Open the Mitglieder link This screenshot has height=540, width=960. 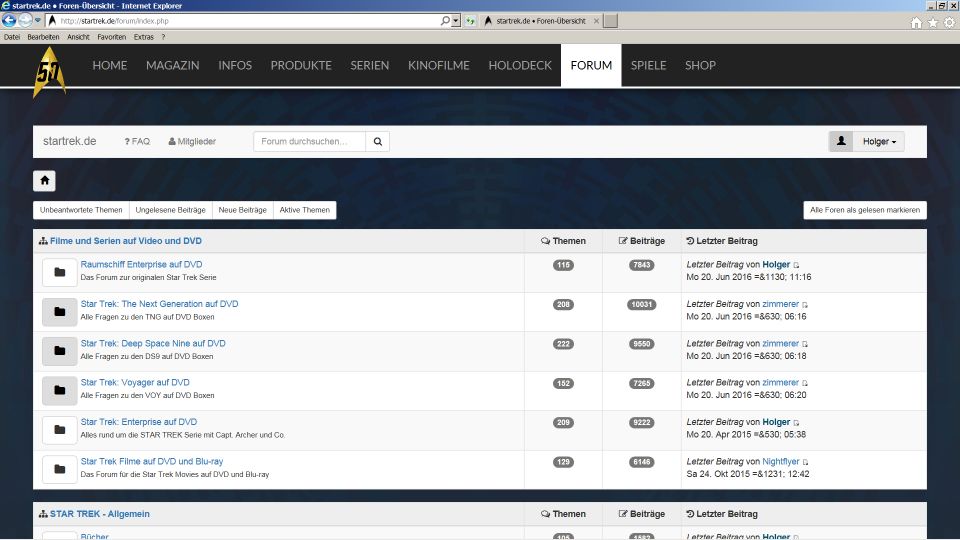point(192,141)
